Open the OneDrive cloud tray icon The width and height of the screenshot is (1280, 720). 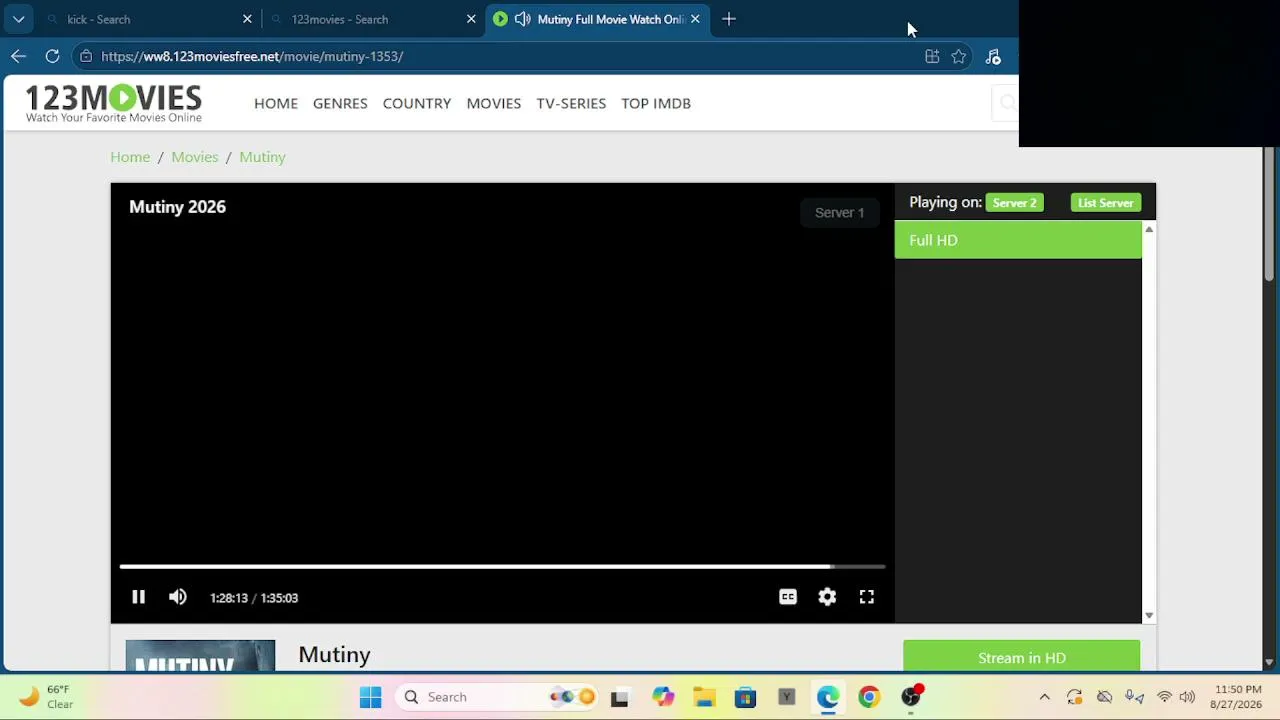coord(1105,697)
